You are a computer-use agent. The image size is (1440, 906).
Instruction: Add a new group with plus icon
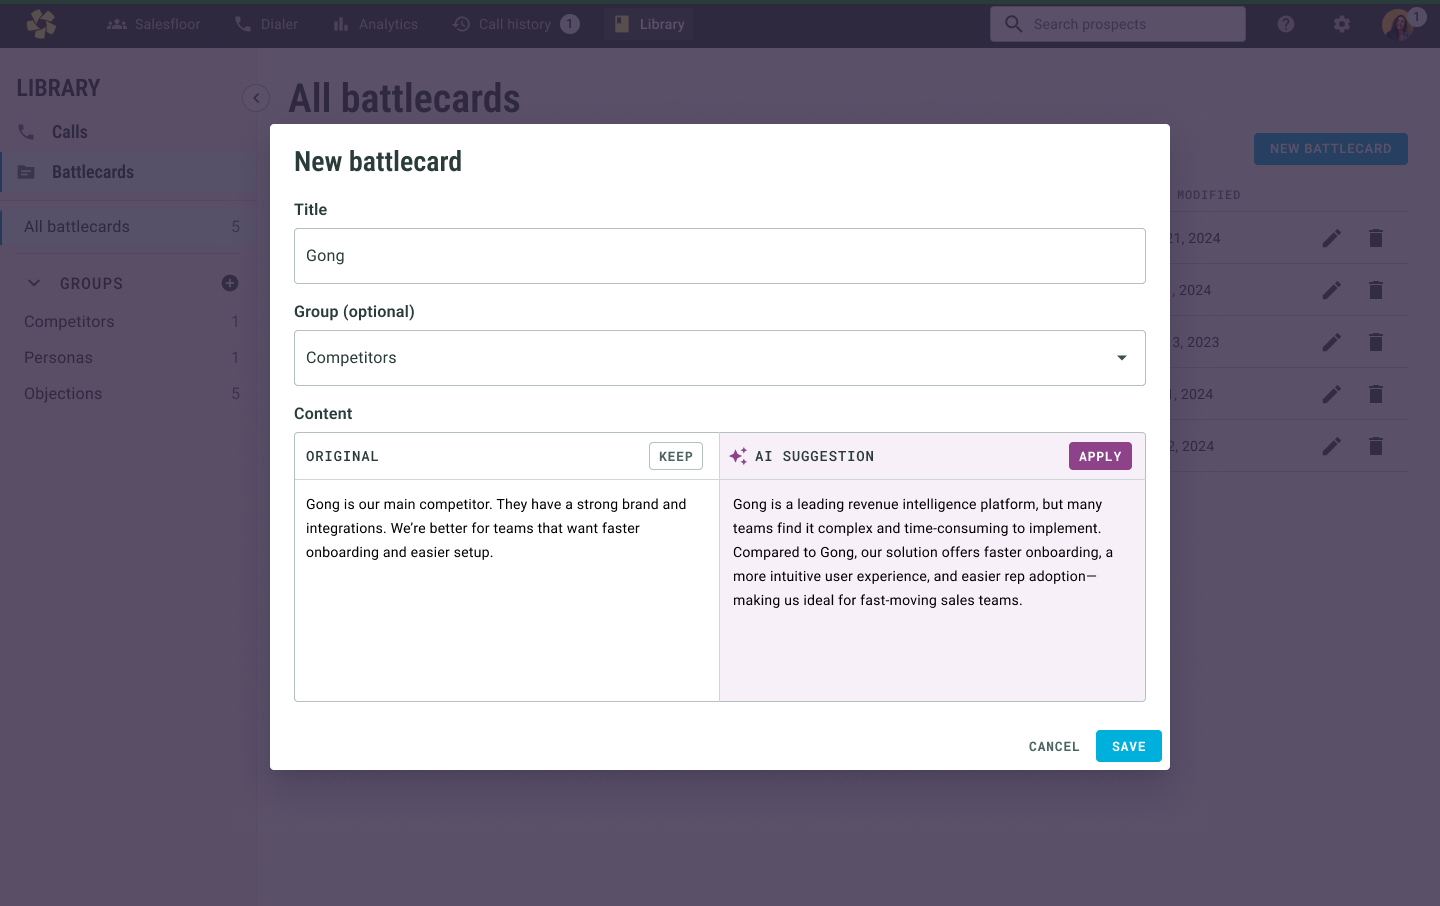click(230, 283)
